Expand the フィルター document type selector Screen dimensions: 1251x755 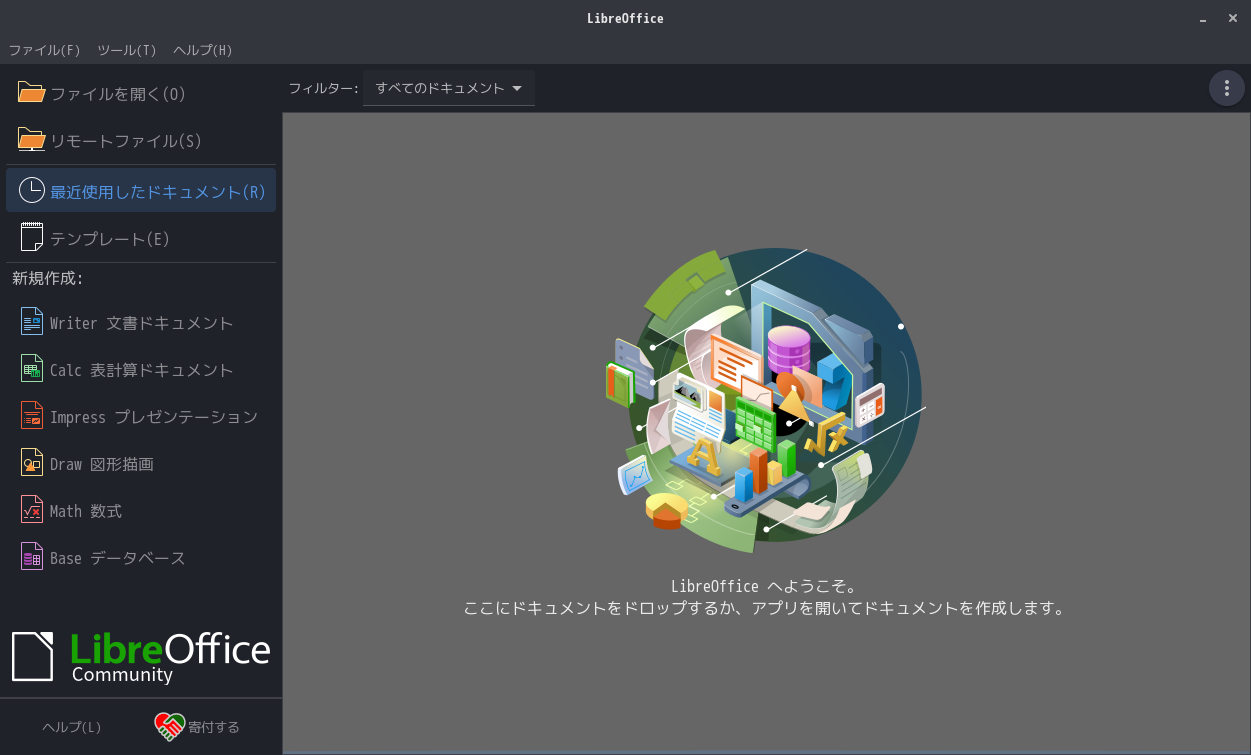447,88
